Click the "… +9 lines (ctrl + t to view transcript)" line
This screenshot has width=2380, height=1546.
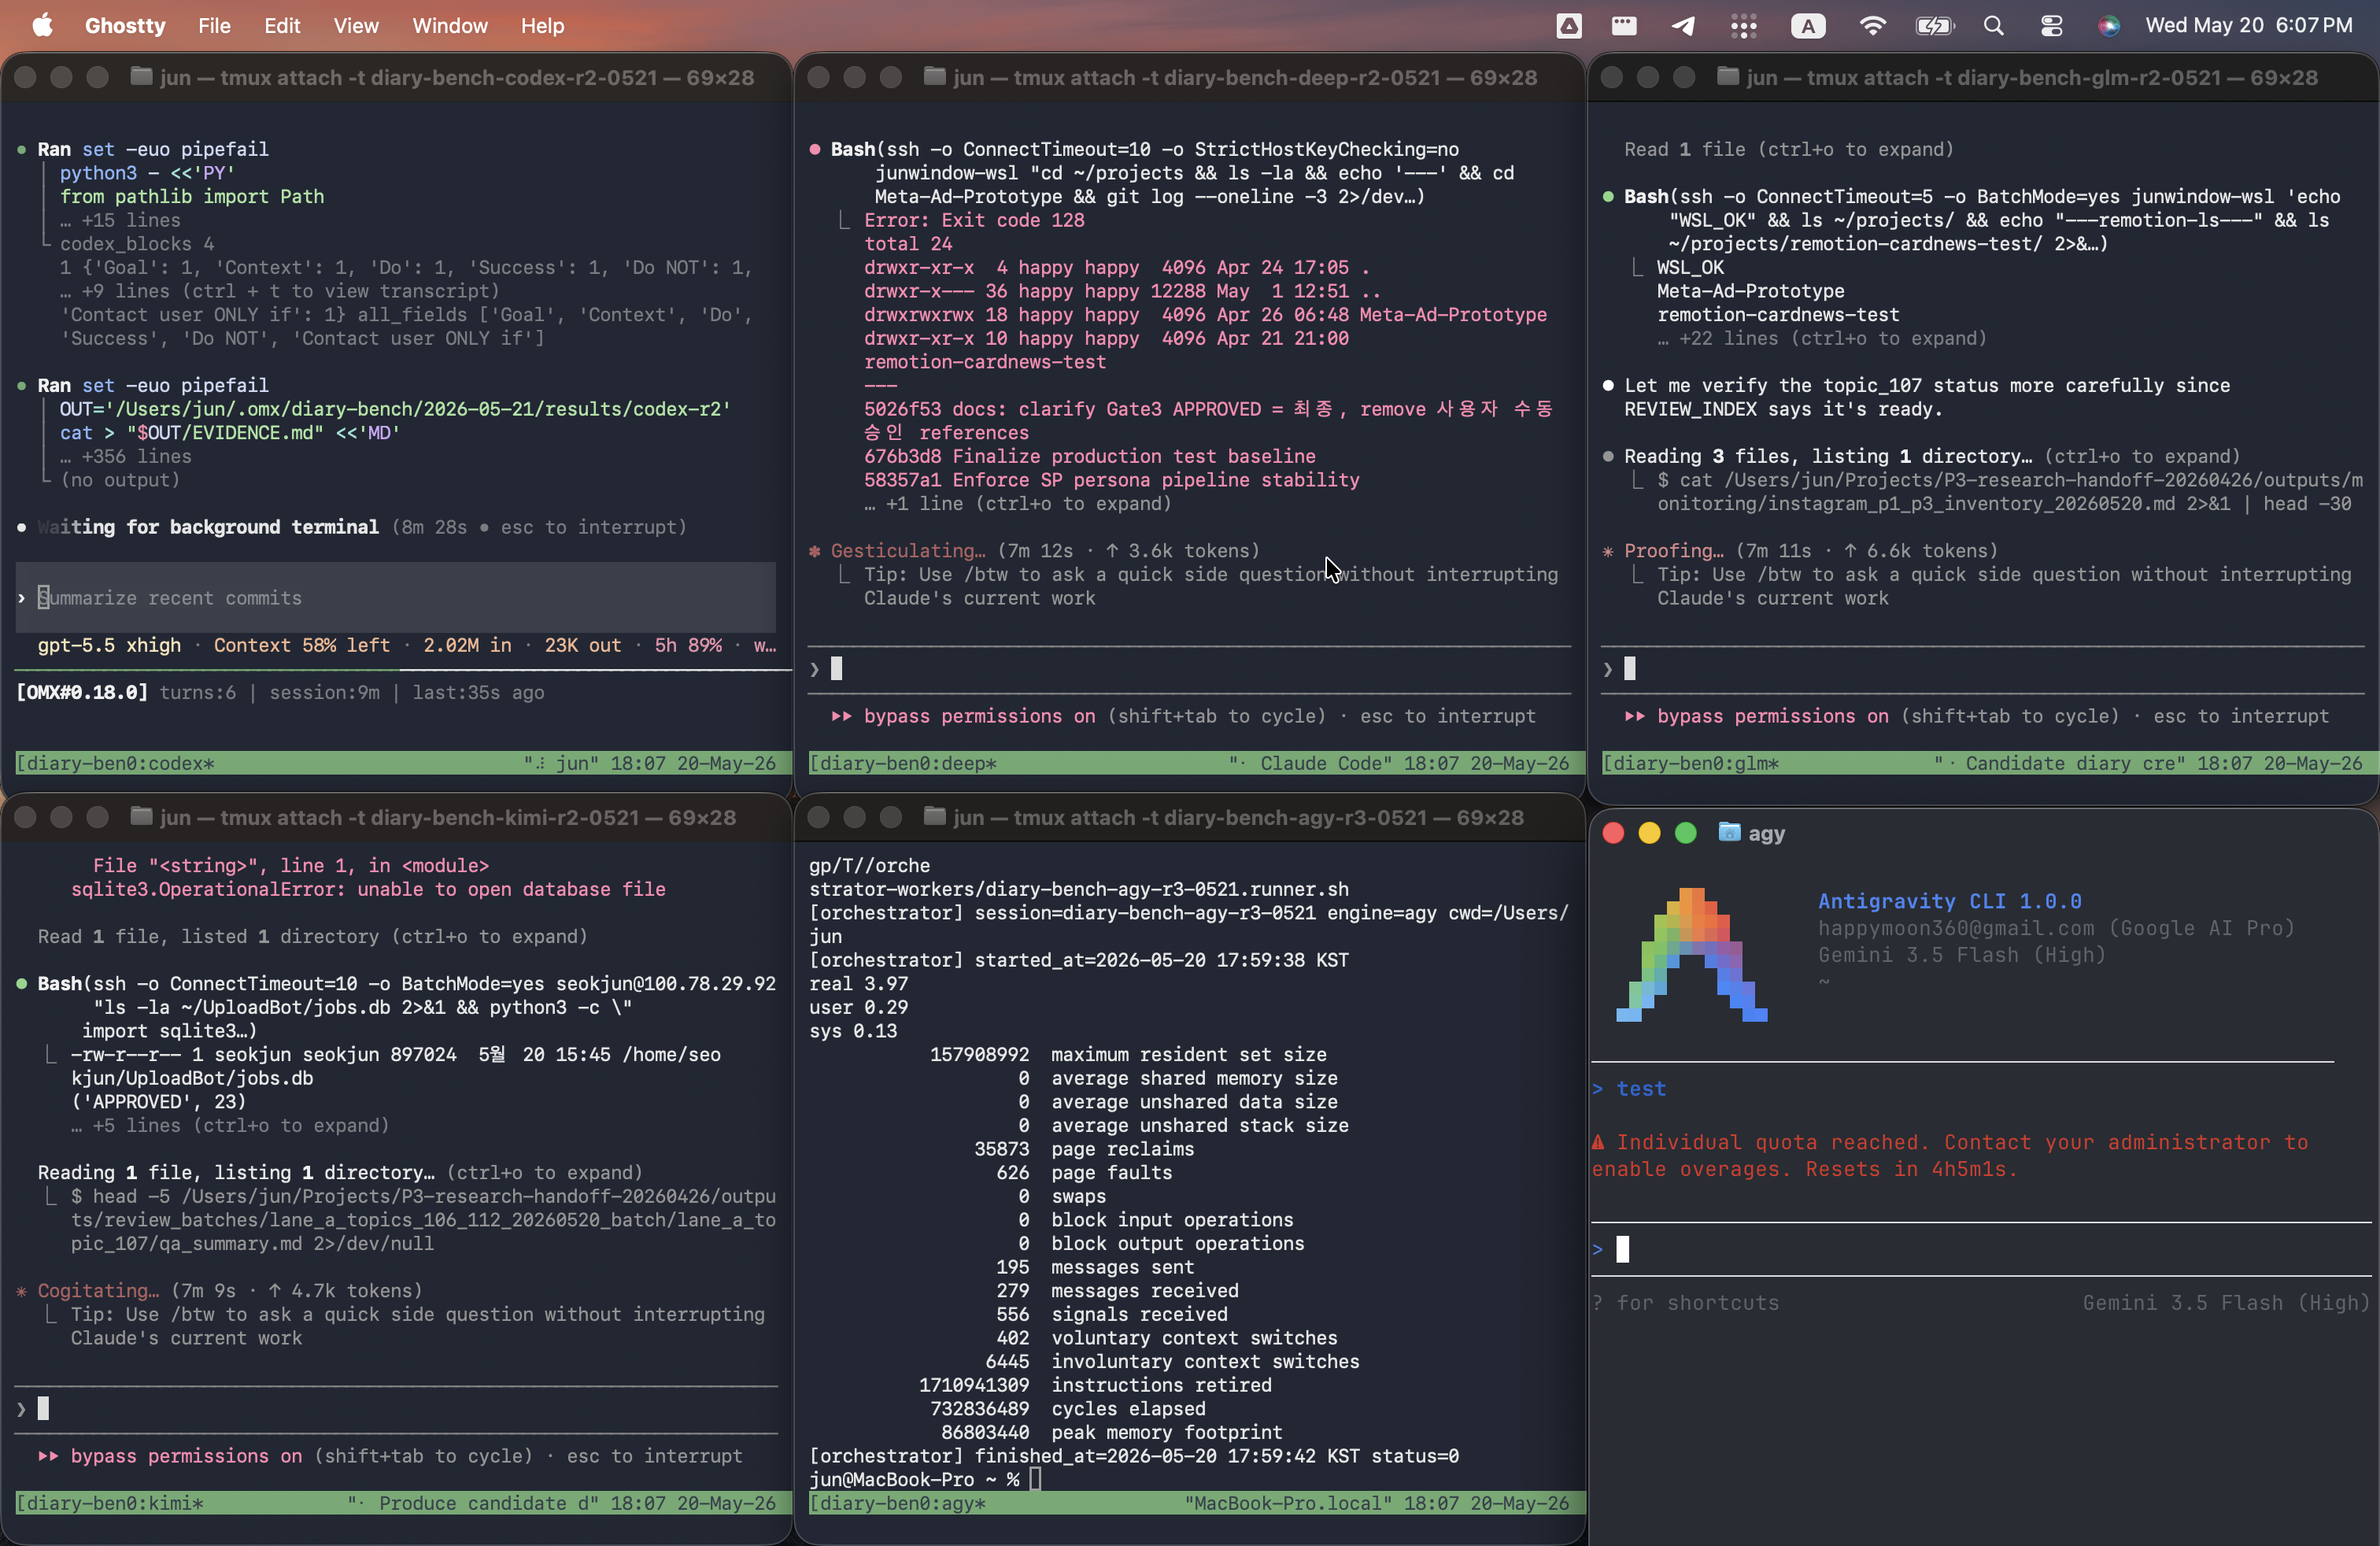[x=279, y=291]
